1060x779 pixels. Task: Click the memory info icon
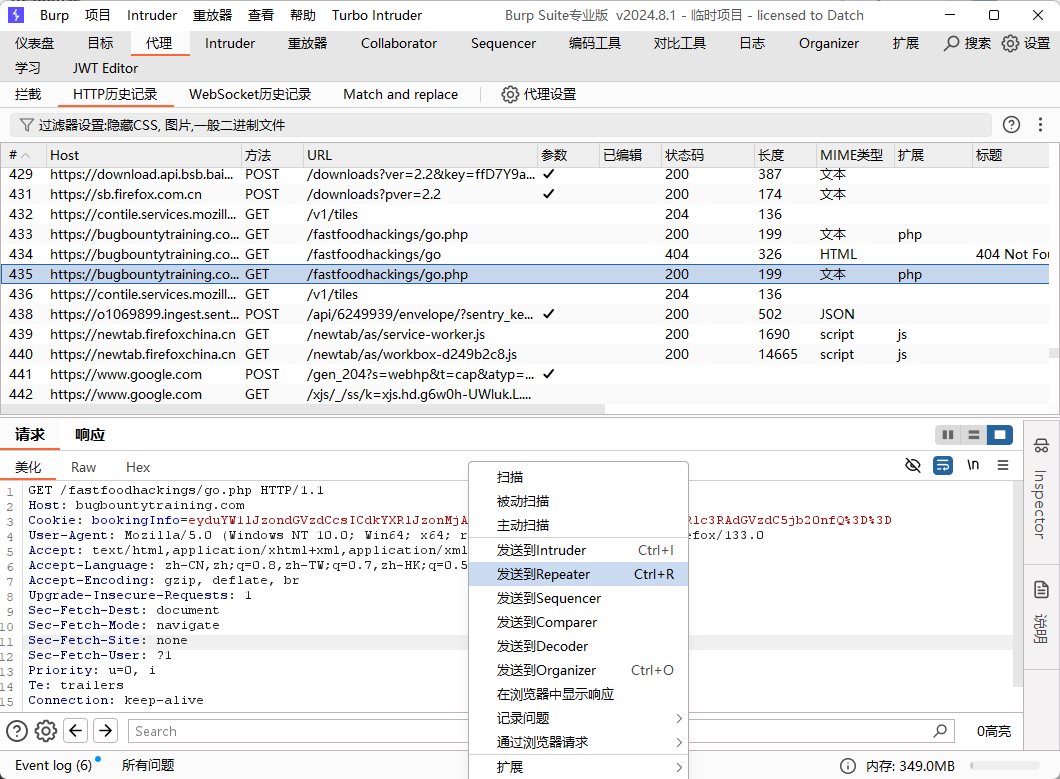point(848,765)
